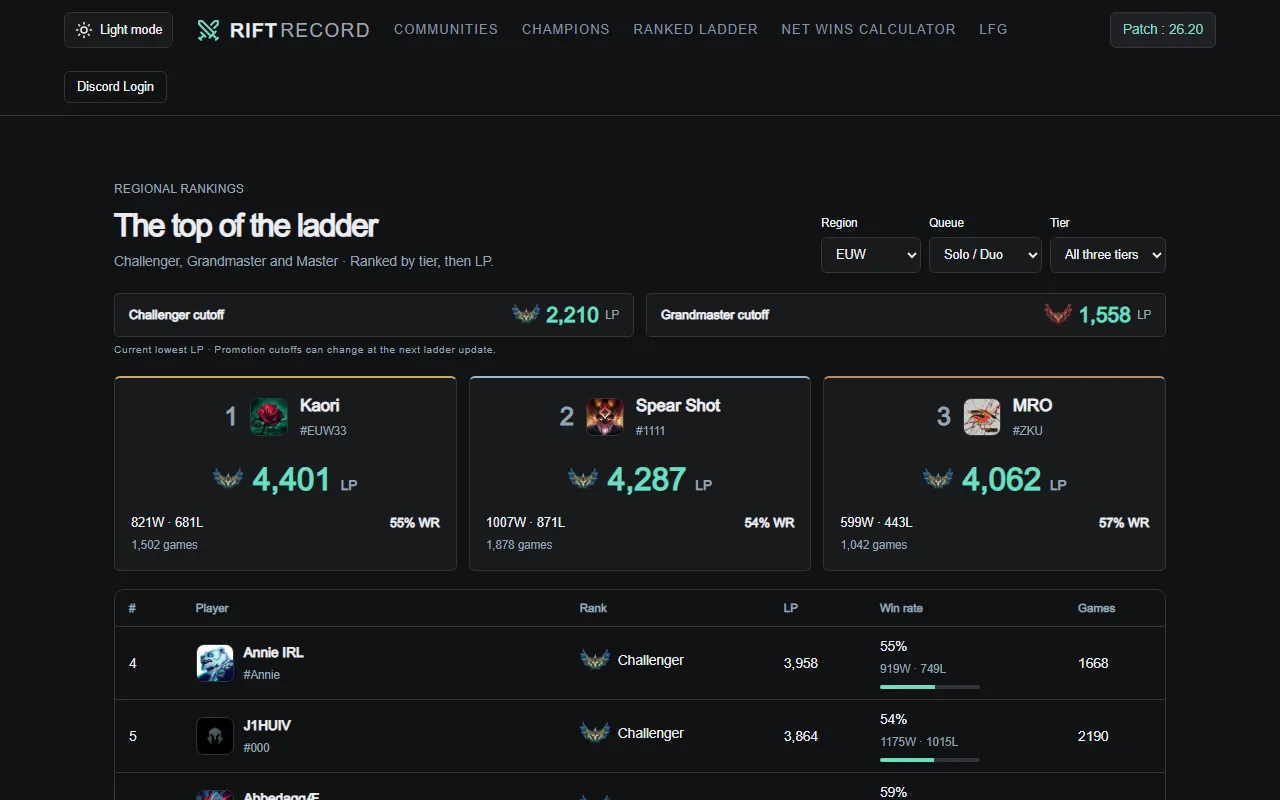Click the Discord Login button
This screenshot has width=1280, height=800.
click(x=115, y=87)
